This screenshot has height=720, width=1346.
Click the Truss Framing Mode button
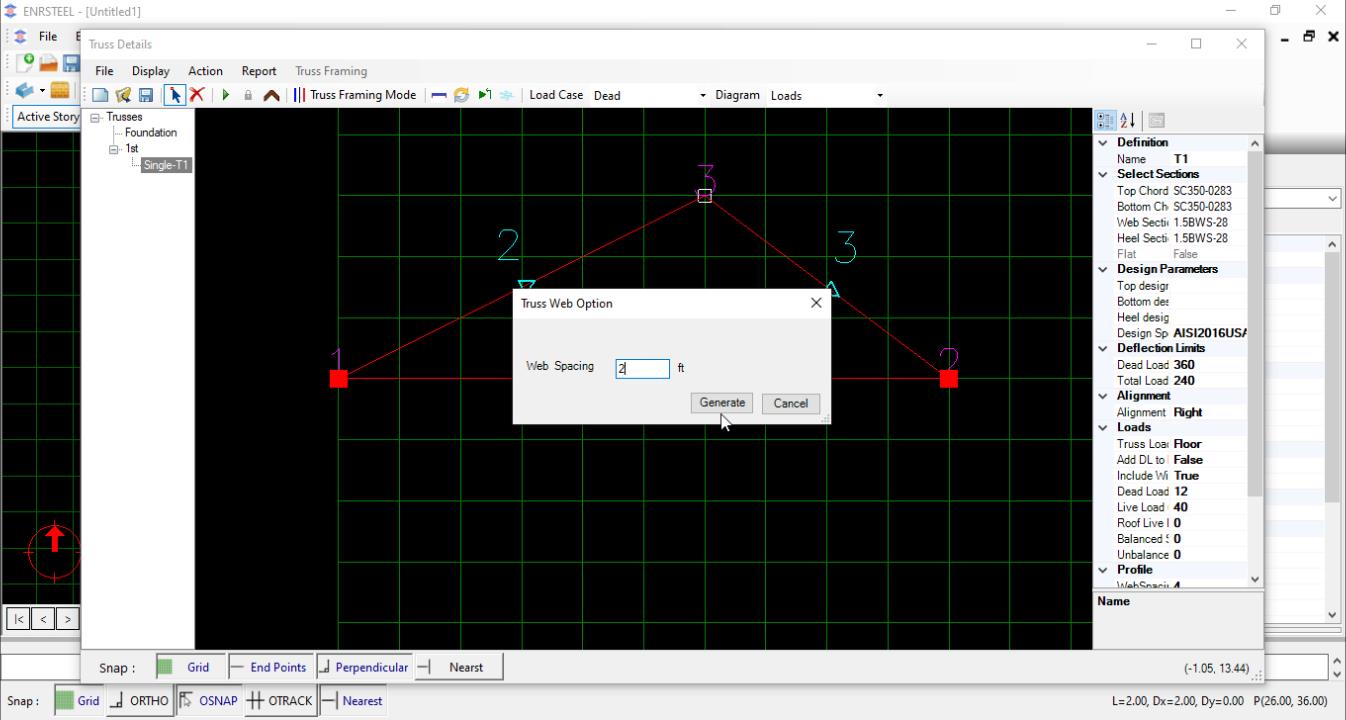(354, 95)
